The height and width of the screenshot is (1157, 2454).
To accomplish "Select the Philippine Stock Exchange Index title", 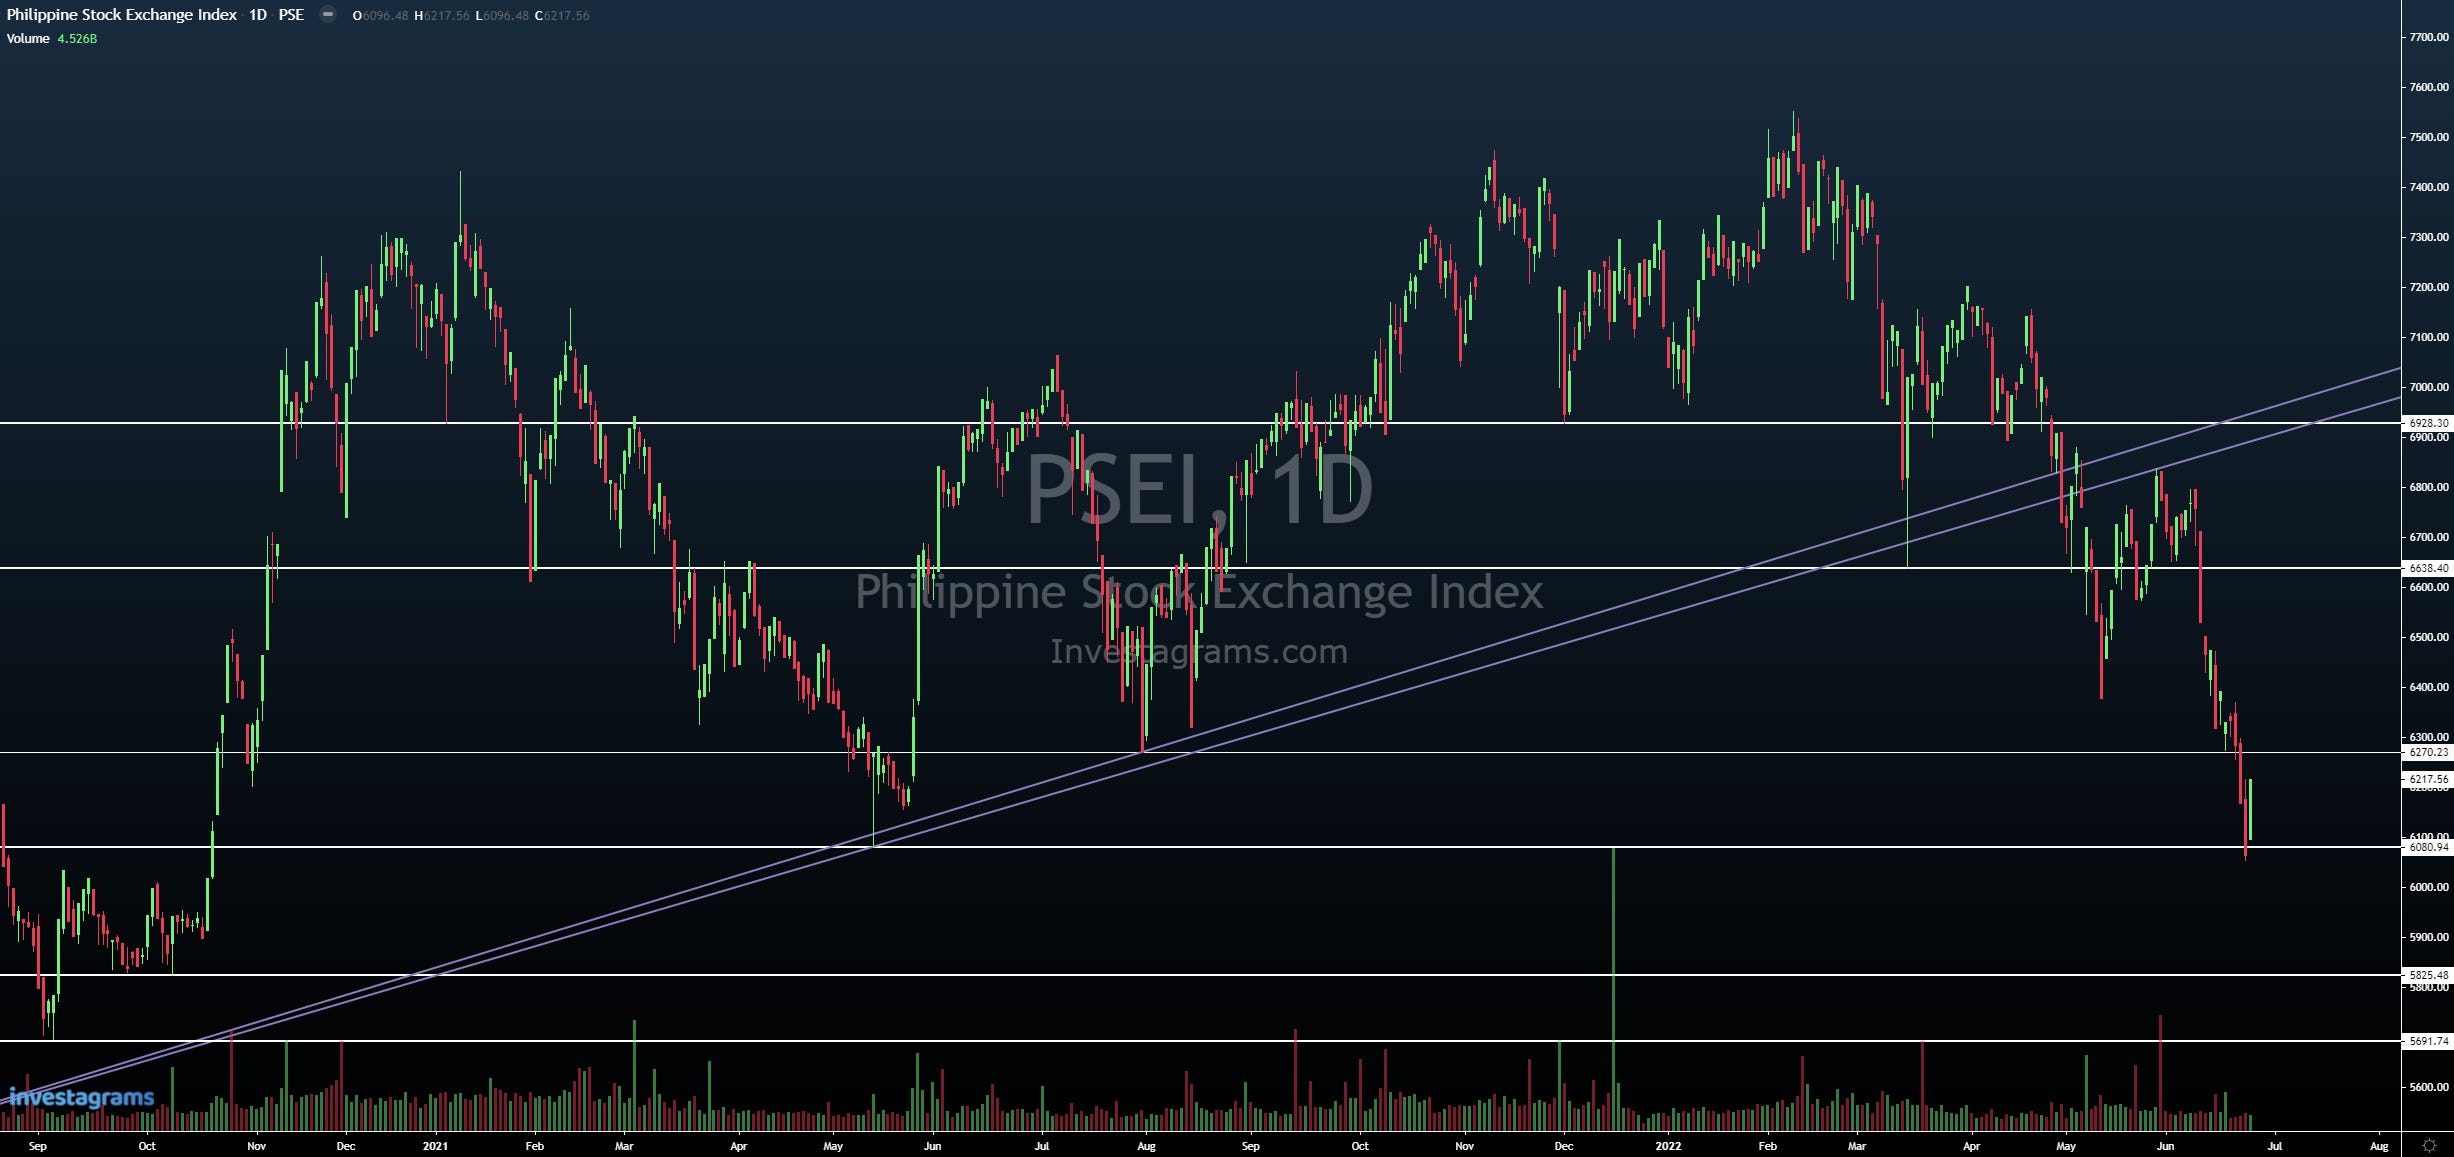I will (122, 15).
